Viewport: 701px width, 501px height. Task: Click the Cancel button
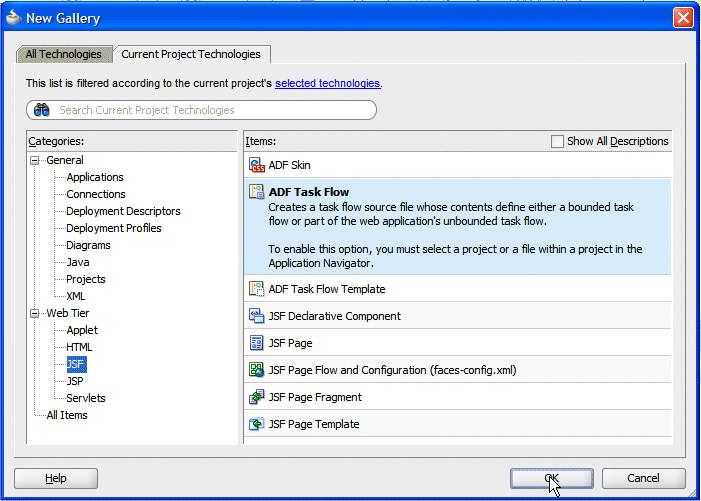point(643,478)
